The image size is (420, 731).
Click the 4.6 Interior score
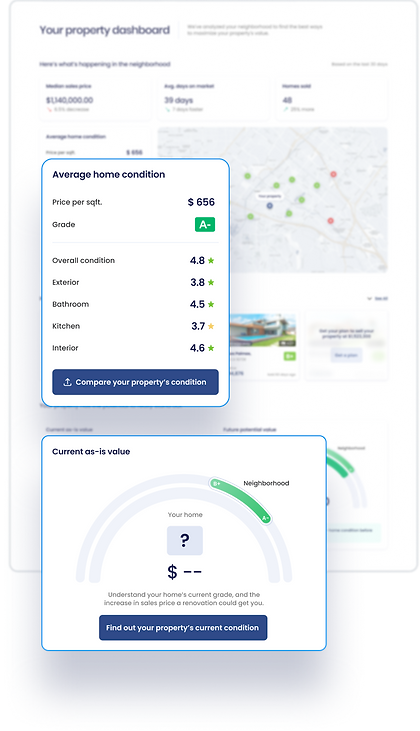197,348
